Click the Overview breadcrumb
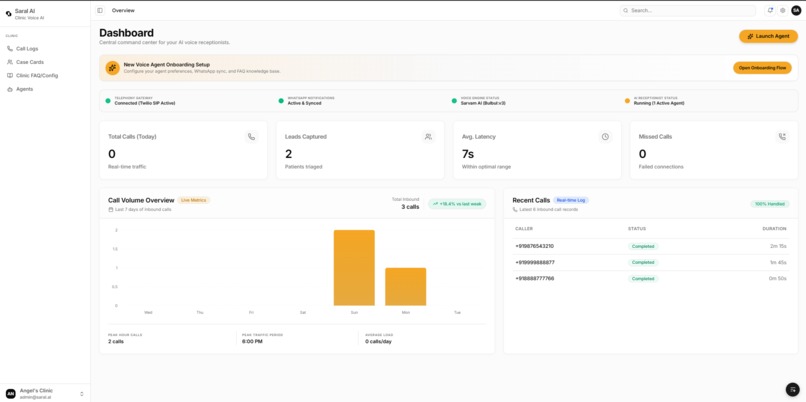The width and height of the screenshot is (806, 402). 123,10
